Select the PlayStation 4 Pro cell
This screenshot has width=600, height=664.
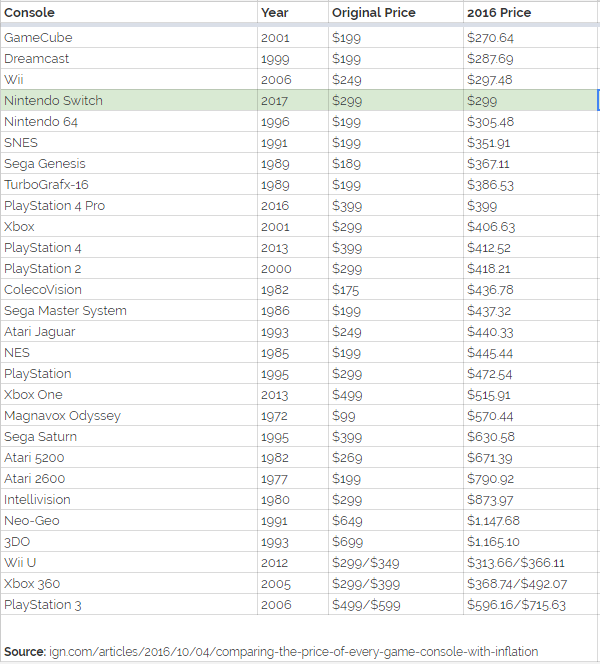[129, 205]
